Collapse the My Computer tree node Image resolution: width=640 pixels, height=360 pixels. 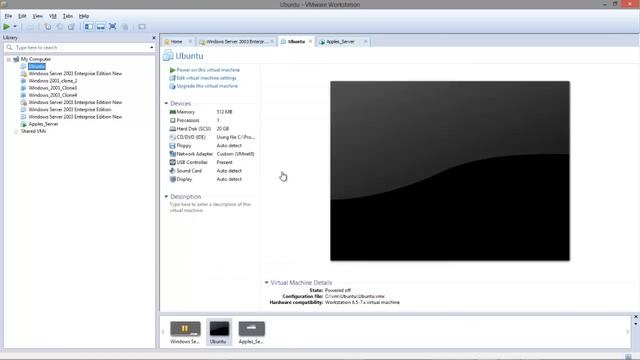9,59
